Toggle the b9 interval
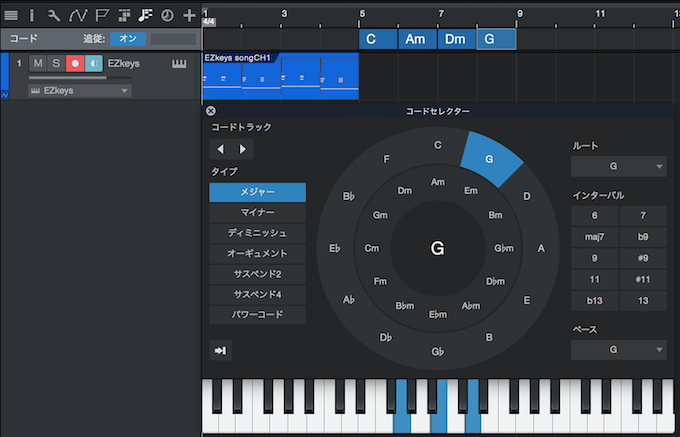 click(x=643, y=237)
